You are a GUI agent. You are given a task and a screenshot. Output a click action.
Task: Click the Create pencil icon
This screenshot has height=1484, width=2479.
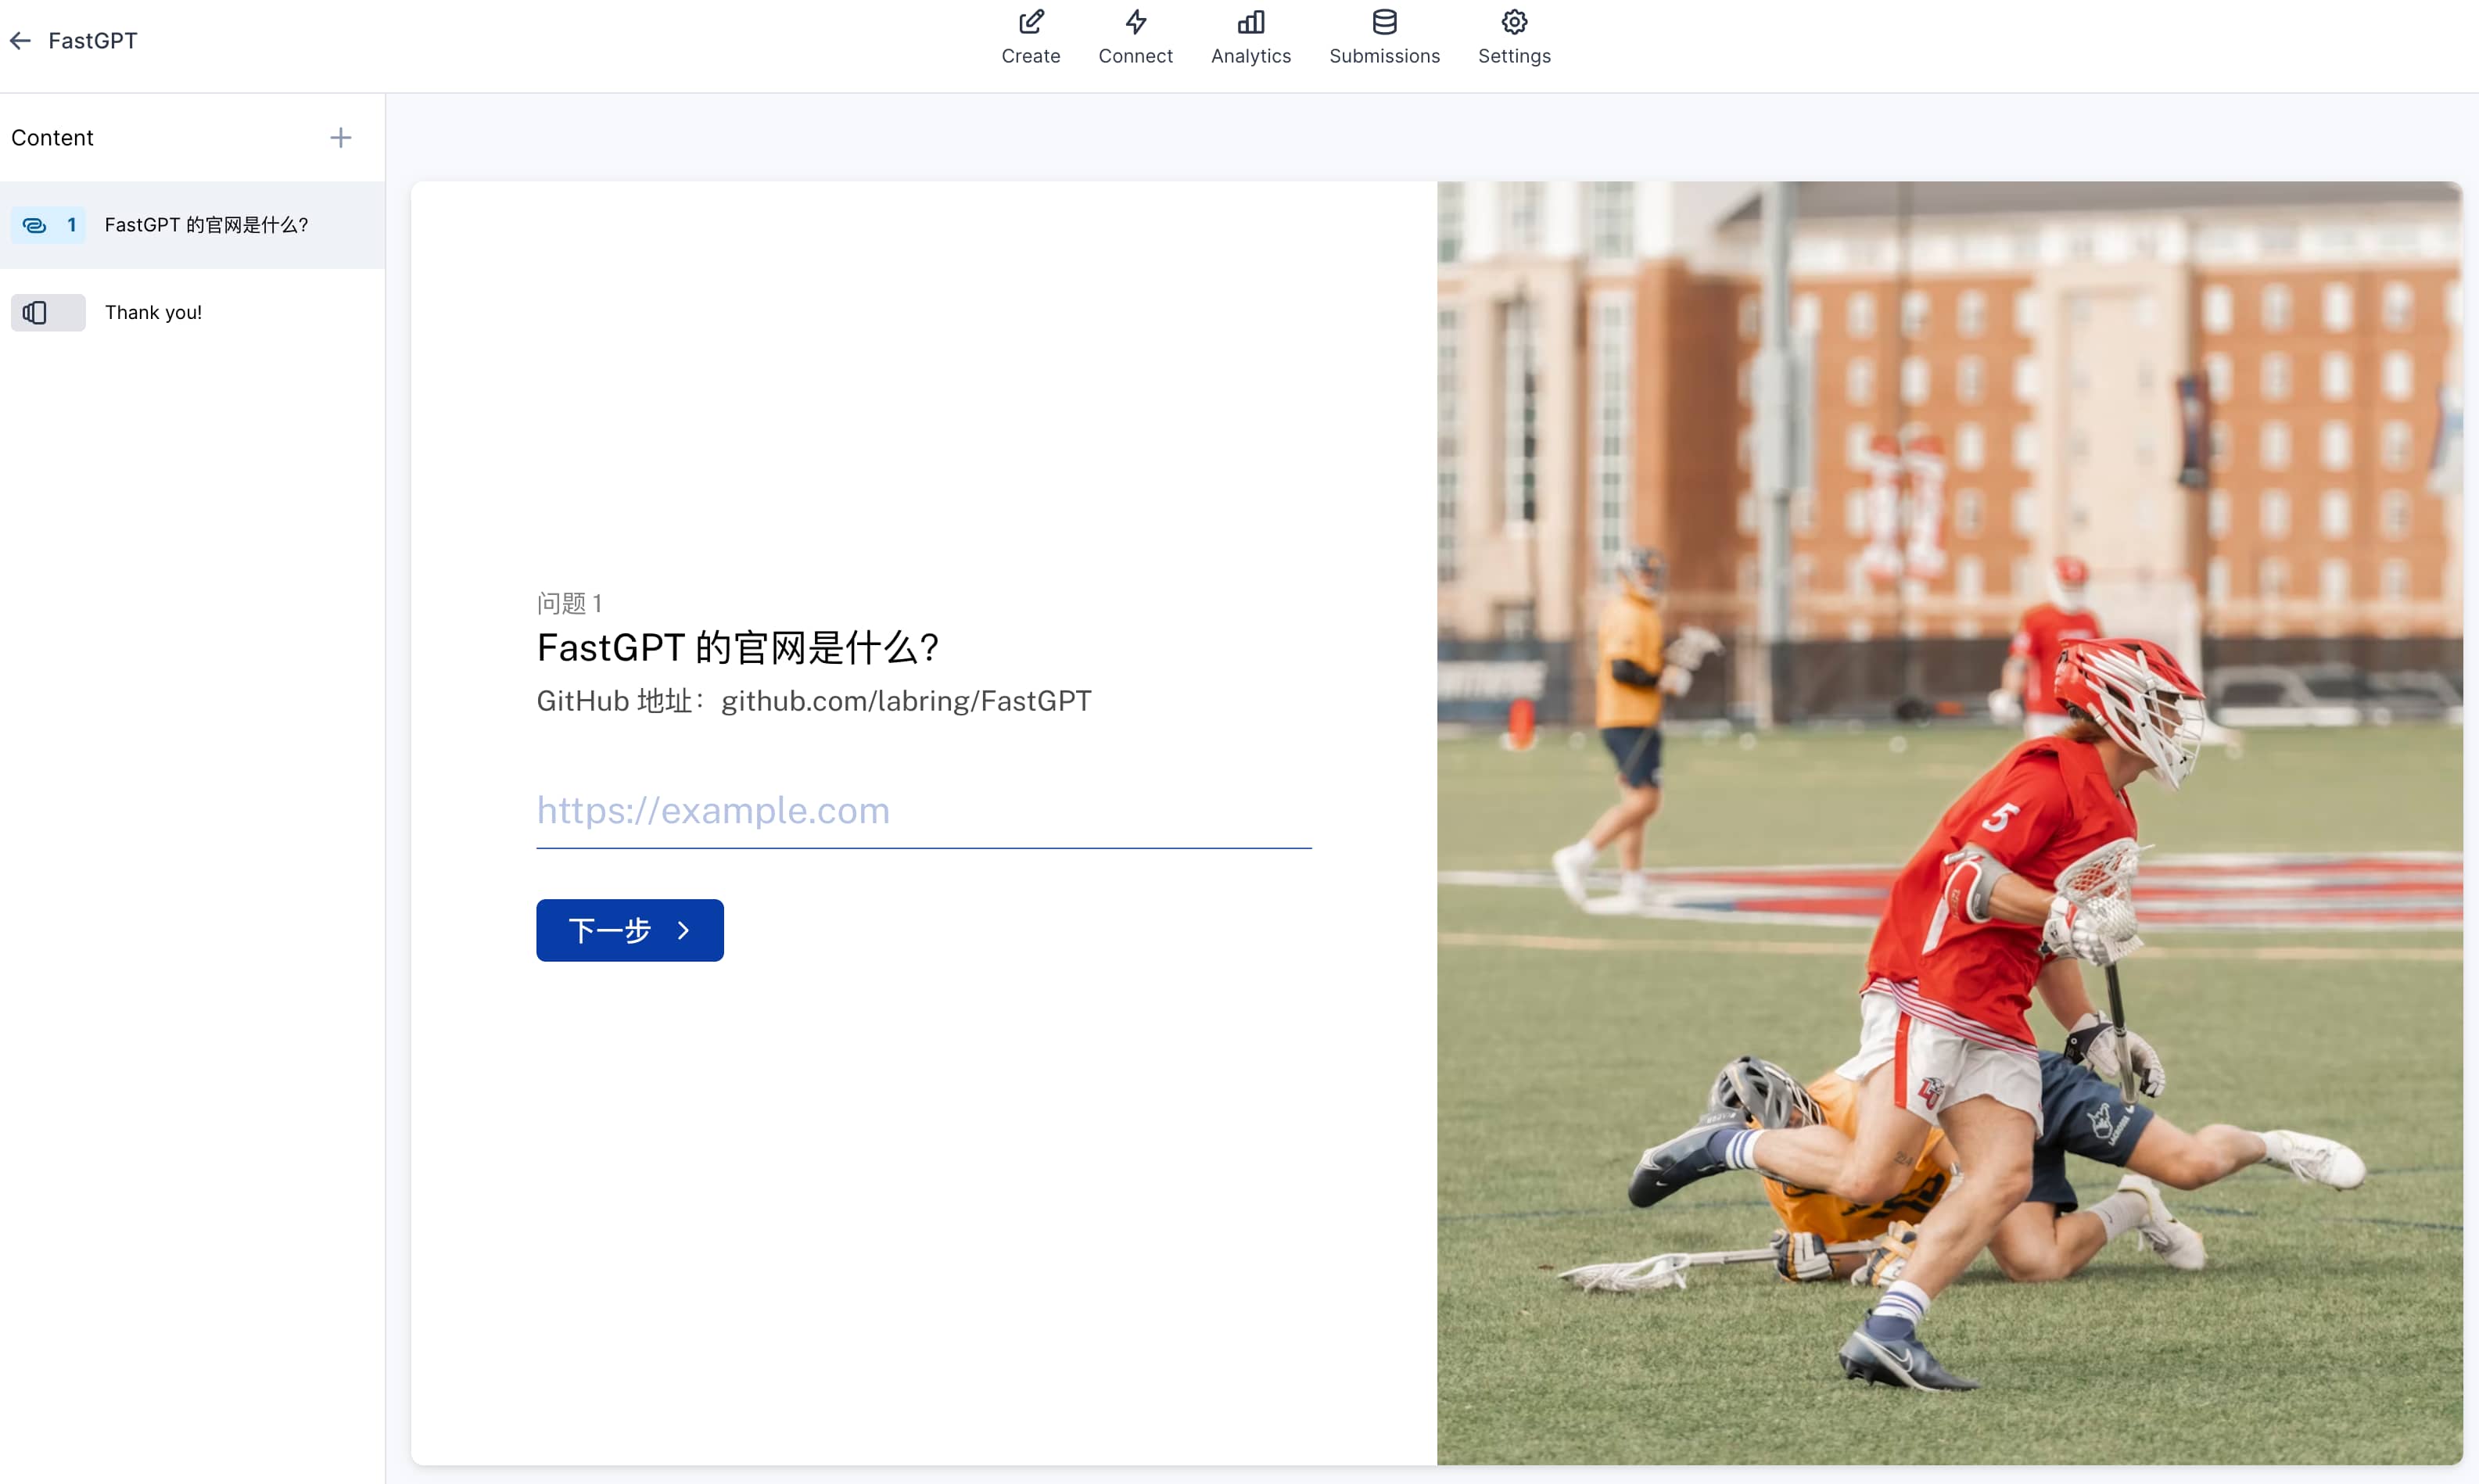pos(1030,22)
